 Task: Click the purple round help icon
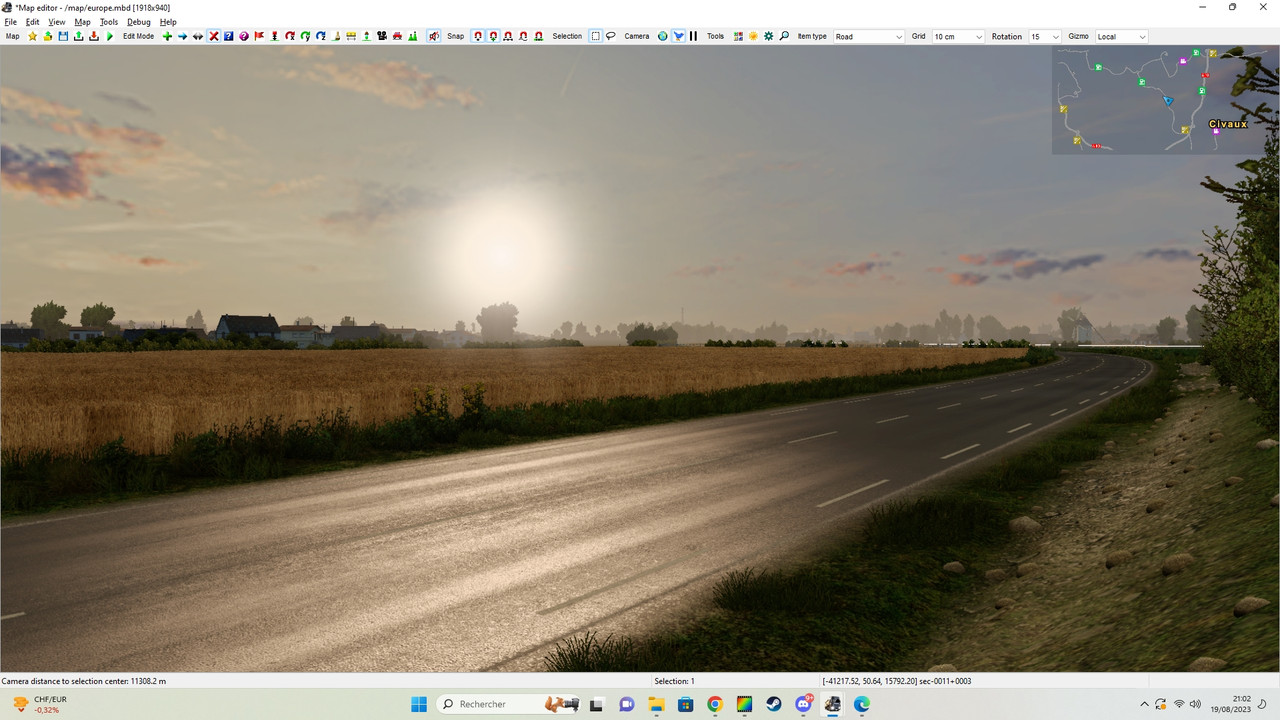click(x=244, y=36)
